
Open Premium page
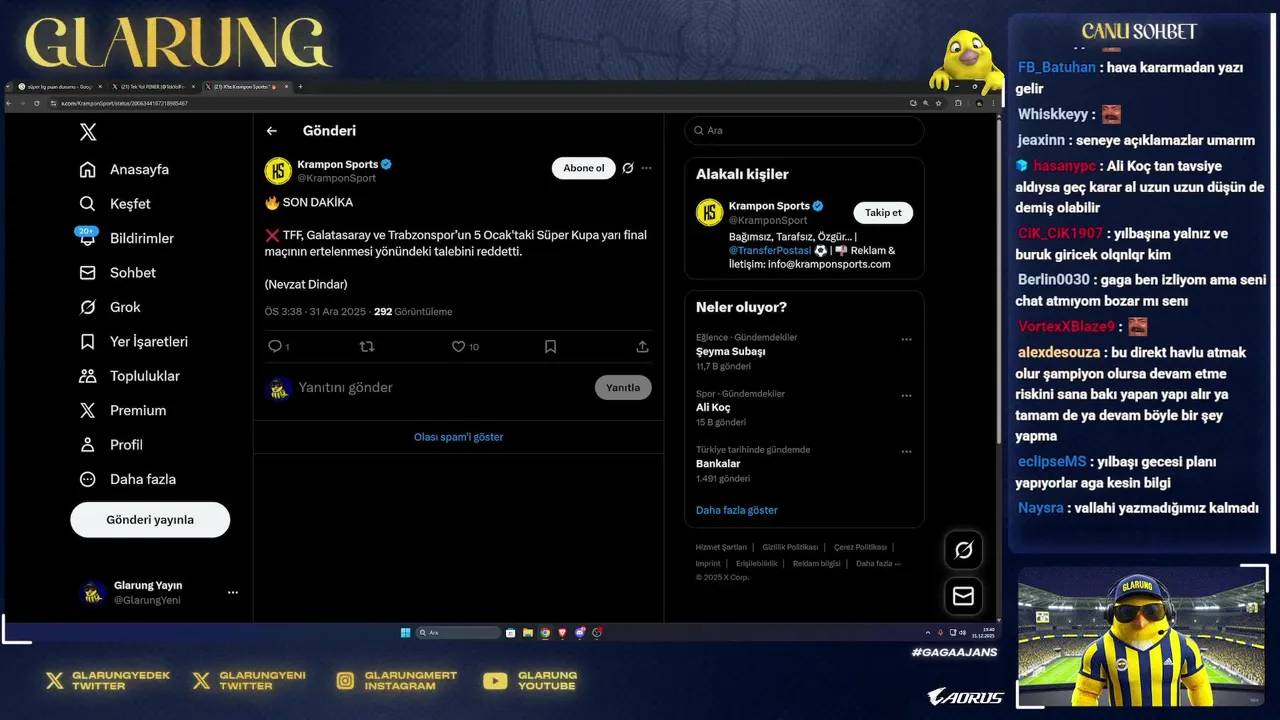click(123, 411)
